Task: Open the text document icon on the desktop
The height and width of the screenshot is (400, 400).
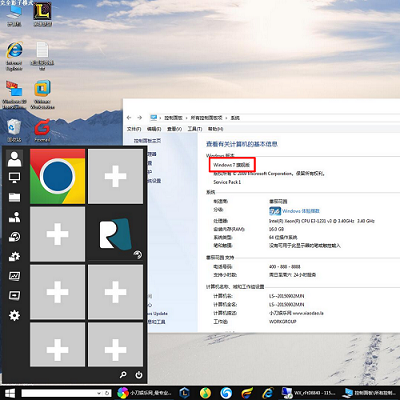Action: tap(42, 56)
